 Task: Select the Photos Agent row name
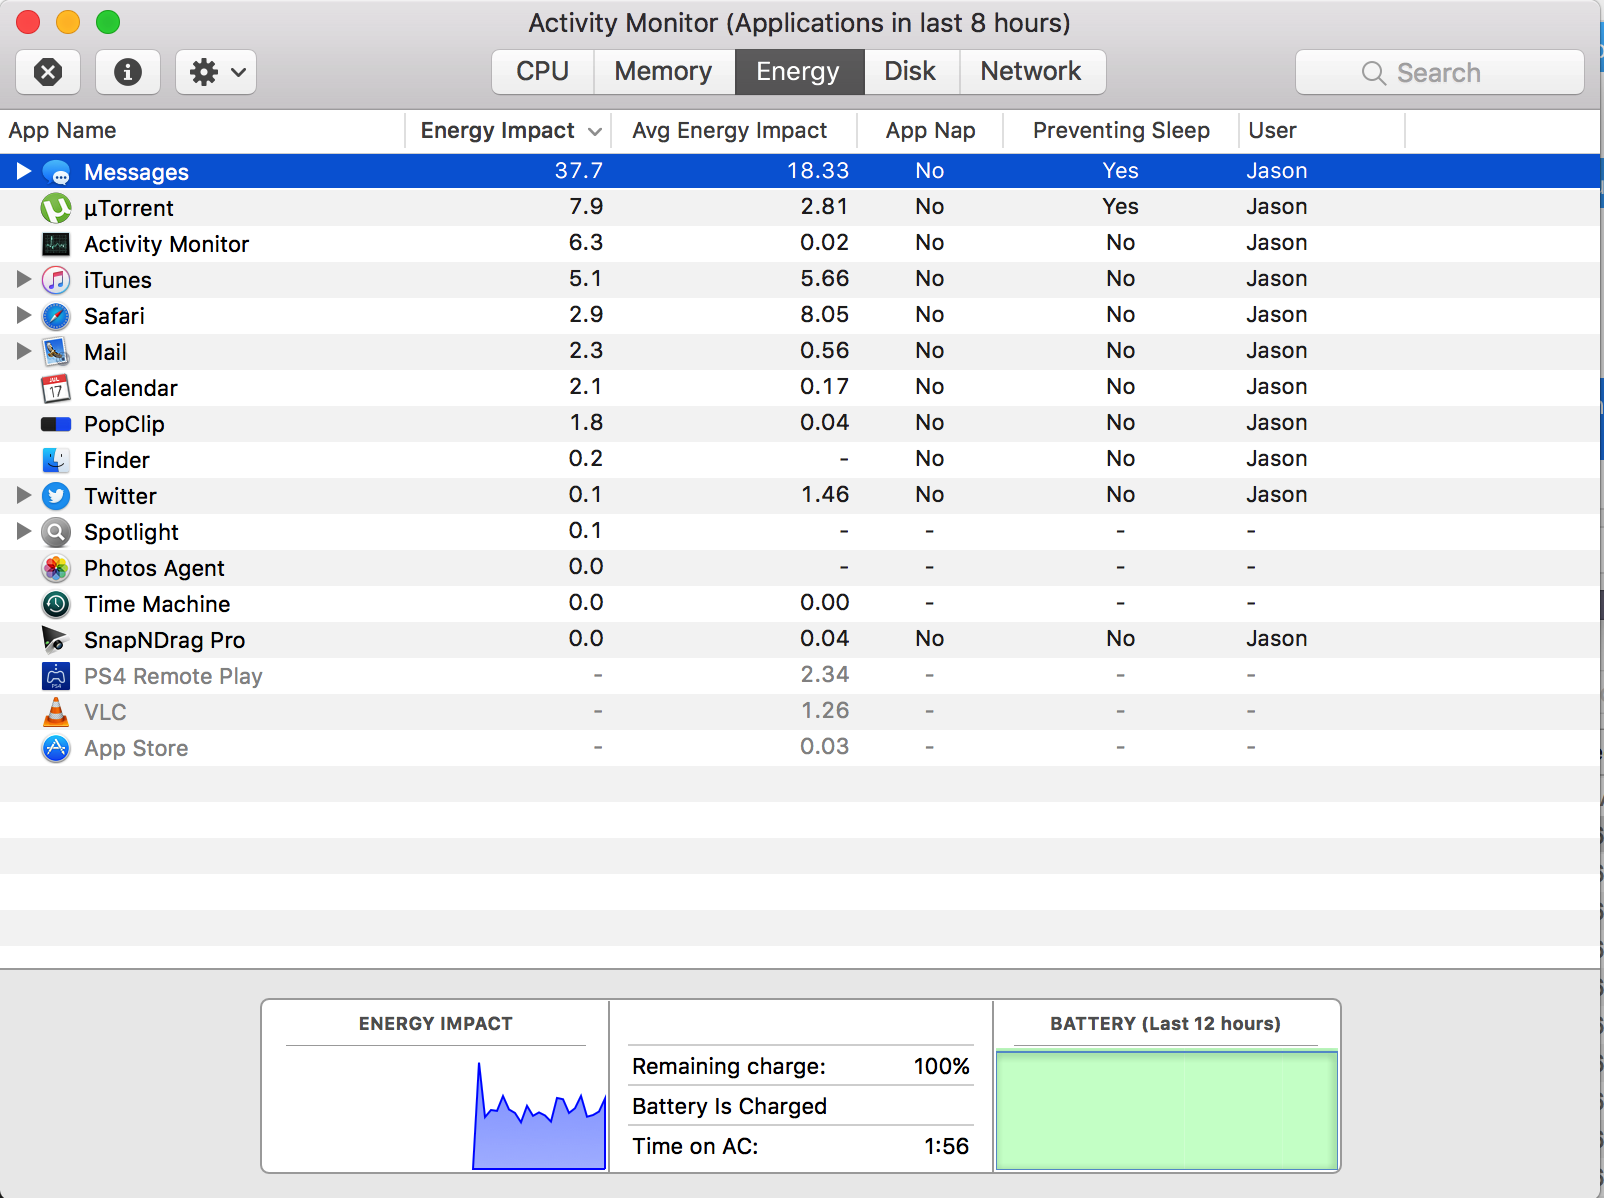tap(154, 568)
